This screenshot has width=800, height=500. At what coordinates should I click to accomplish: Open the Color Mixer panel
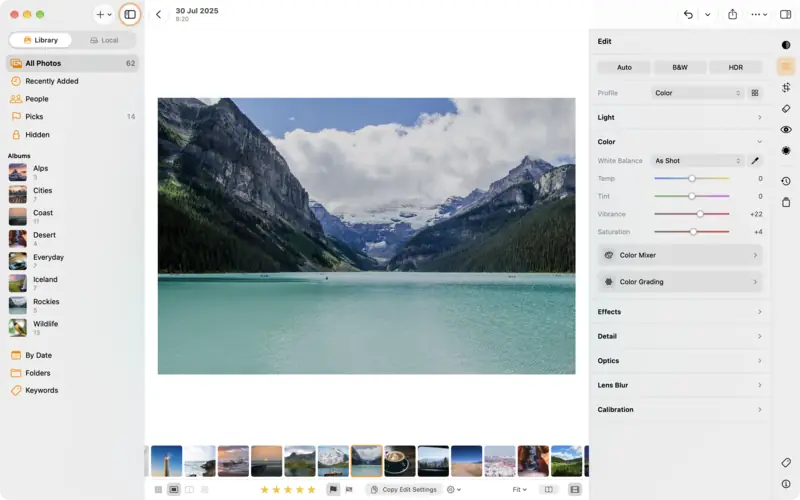(680, 255)
